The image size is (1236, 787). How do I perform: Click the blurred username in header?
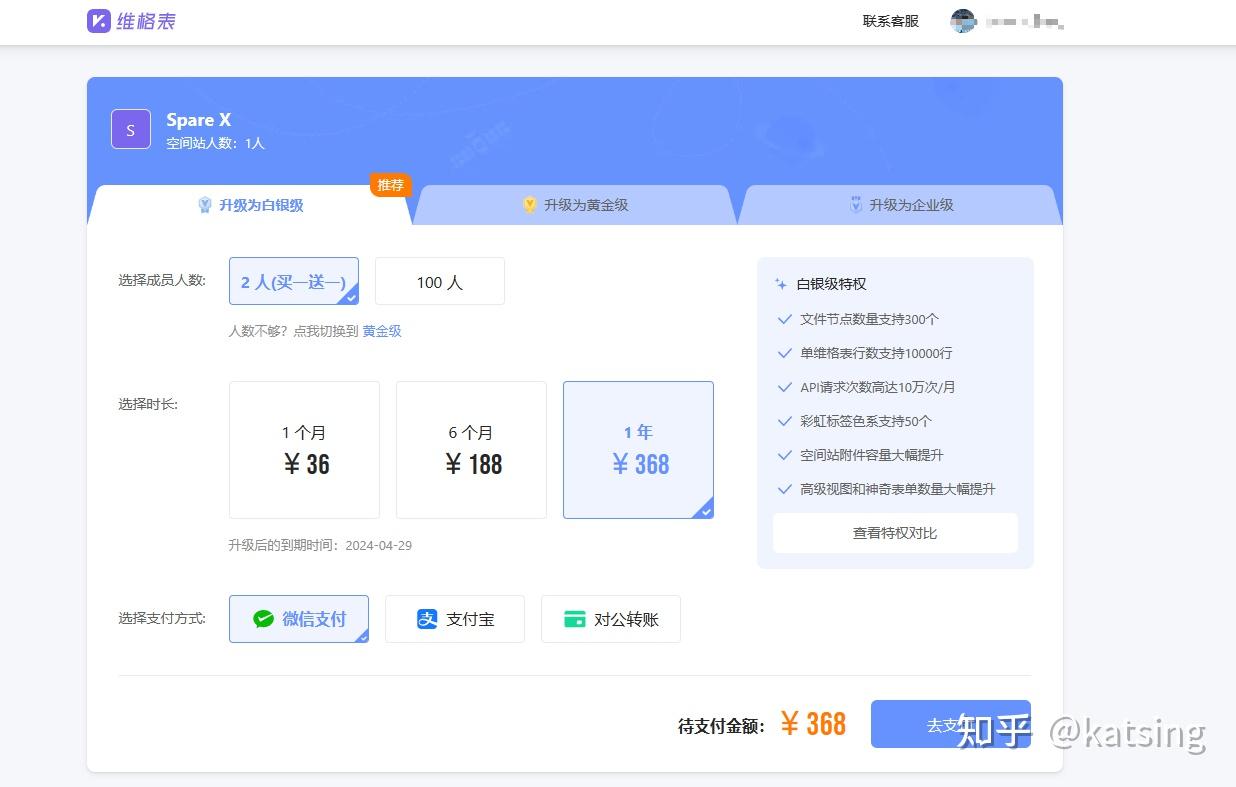tap(1025, 21)
